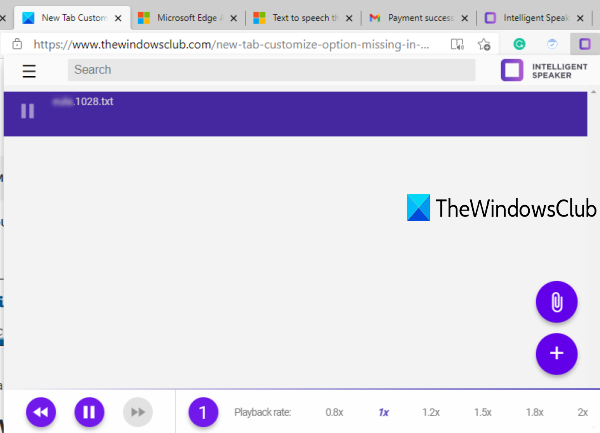Close the Microsoft Edge tab
This screenshot has width=600, height=433.
click(x=233, y=18)
